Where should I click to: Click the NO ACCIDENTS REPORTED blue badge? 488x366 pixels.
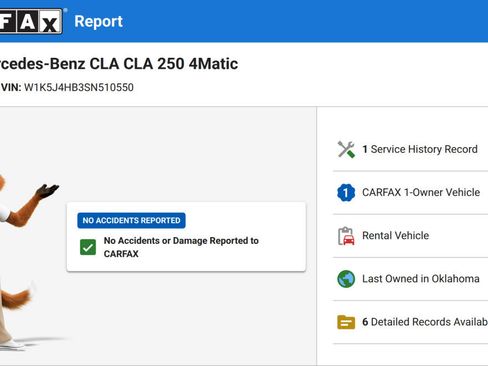pyautogui.click(x=131, y=220)
